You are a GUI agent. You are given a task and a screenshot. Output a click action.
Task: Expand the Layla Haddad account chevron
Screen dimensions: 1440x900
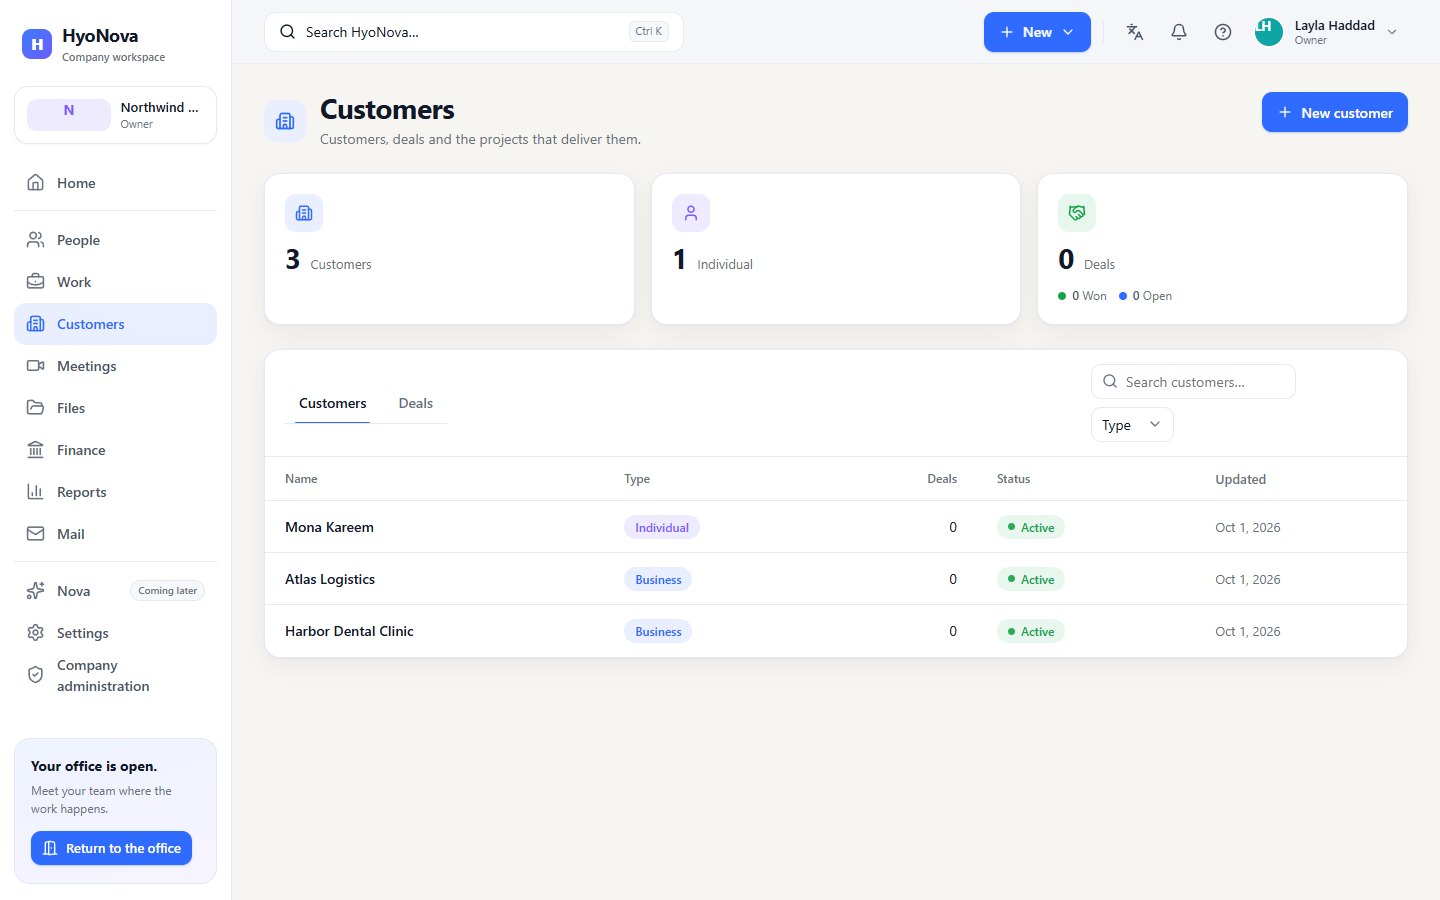[1392, 32]
